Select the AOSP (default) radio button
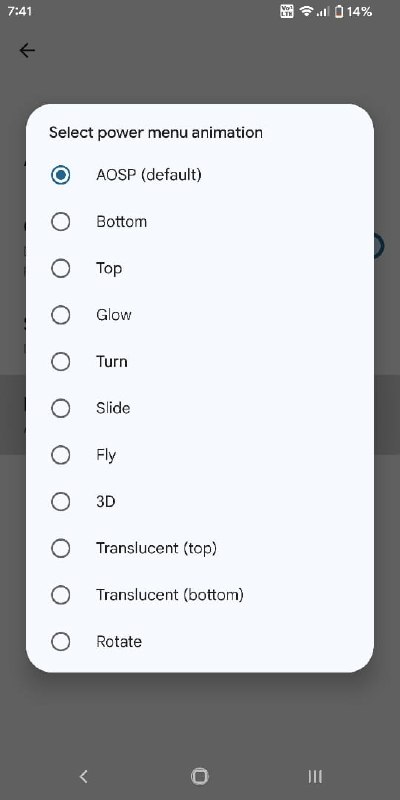The height and width of the screenshot is (800, 400). point(61,176)
